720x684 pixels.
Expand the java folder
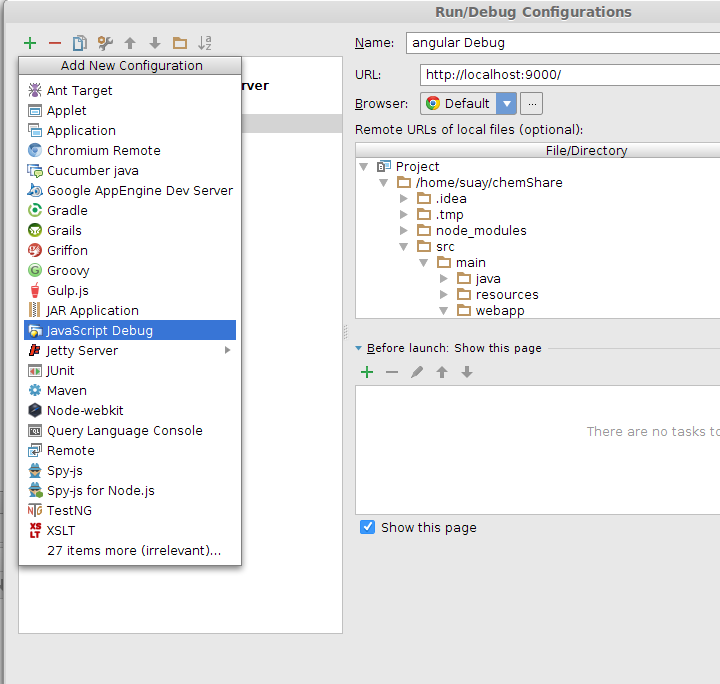(x=444, y=279)
